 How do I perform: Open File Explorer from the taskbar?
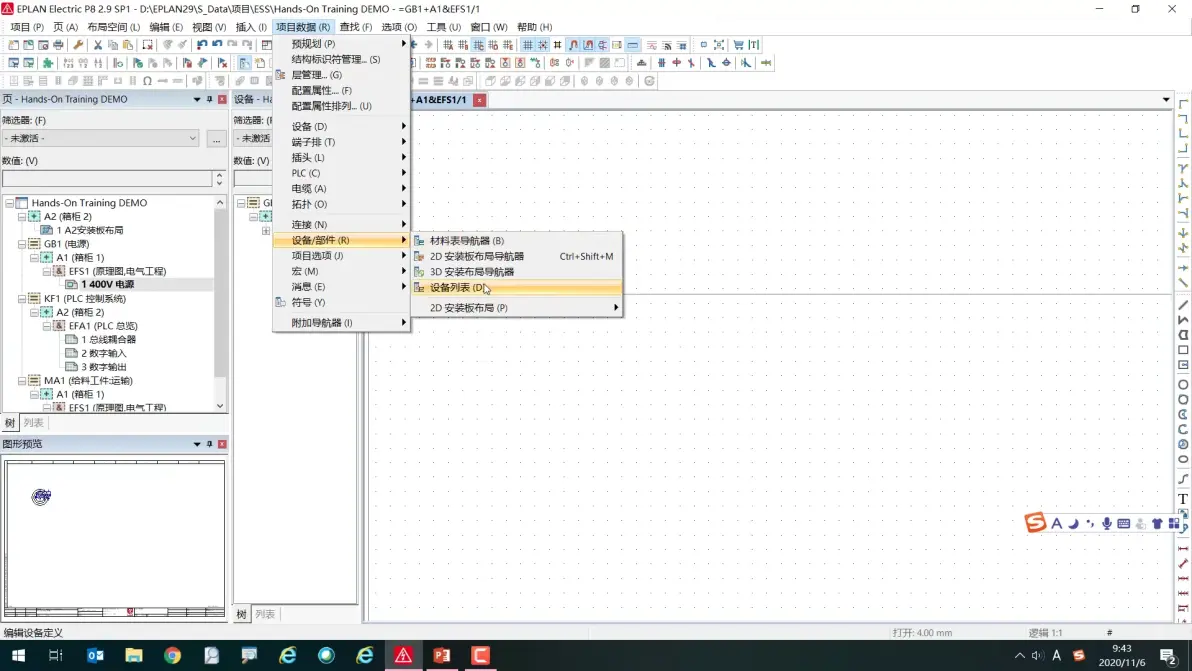coord(134,655)
